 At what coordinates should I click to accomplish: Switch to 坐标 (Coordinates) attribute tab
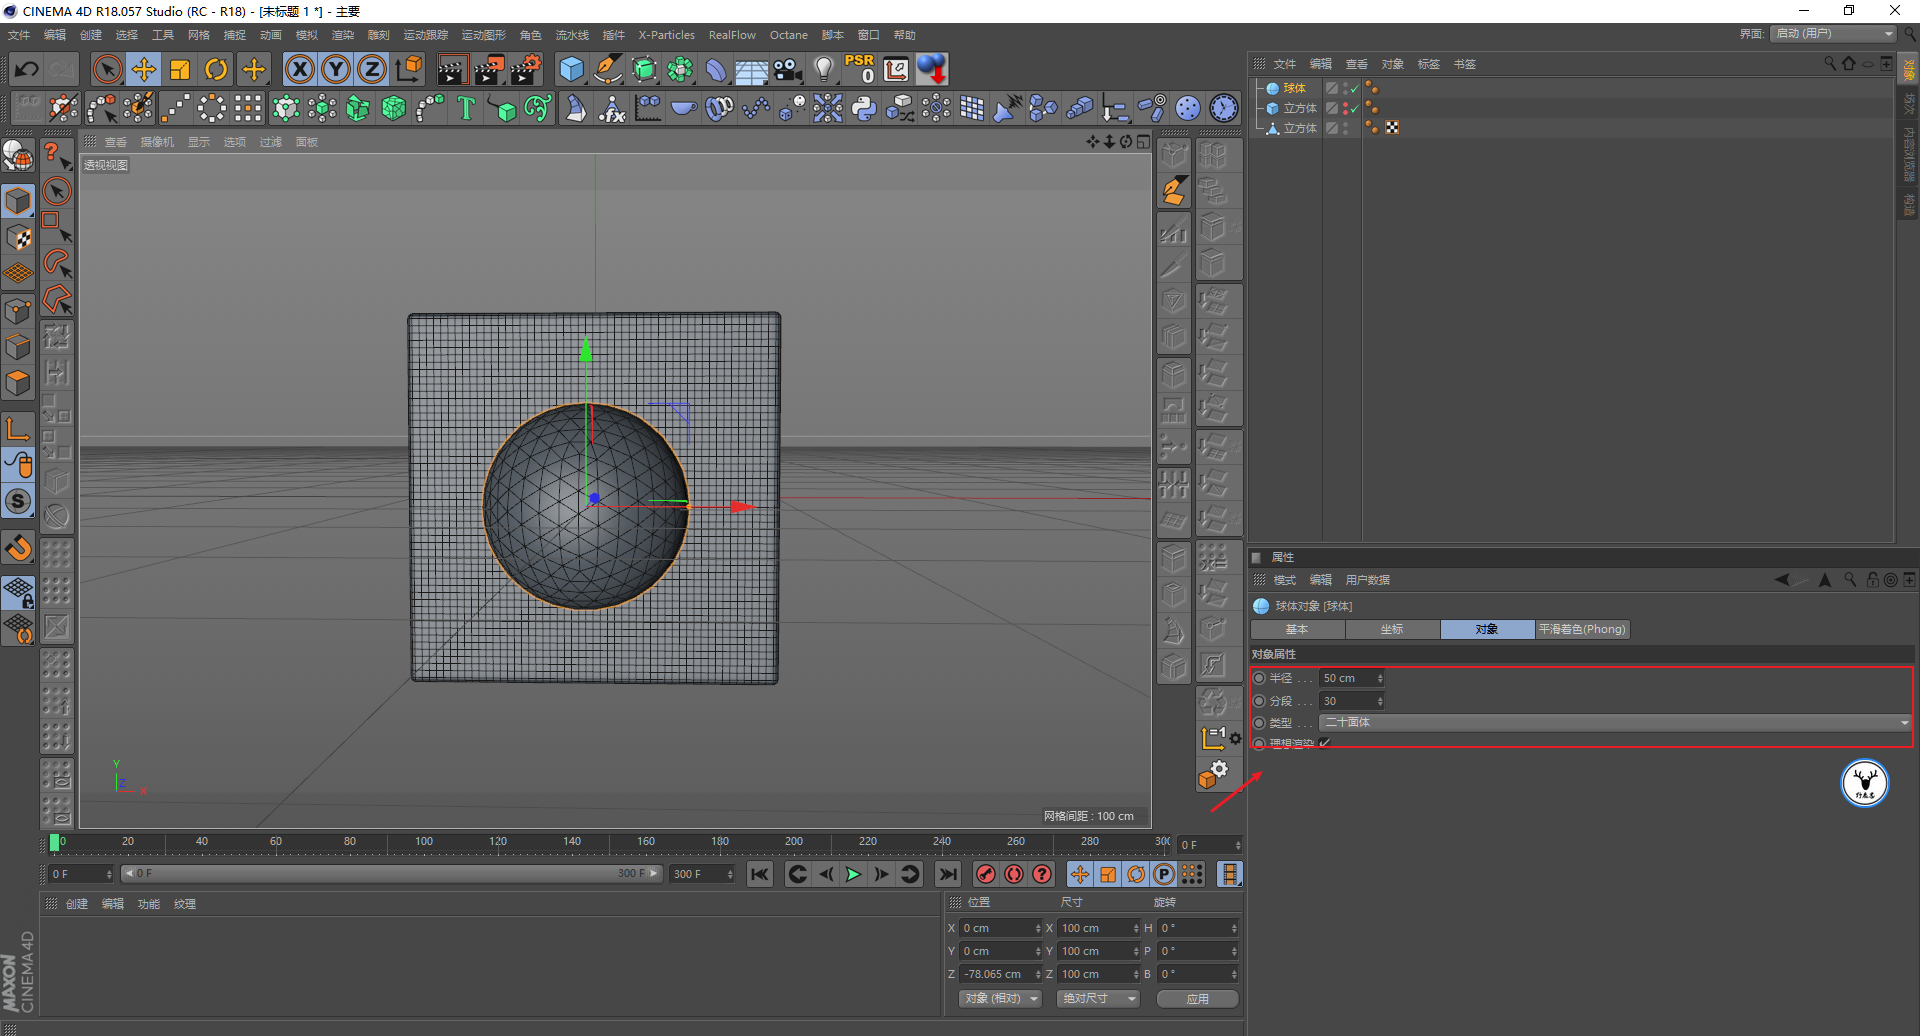[x=1392, y=629]
